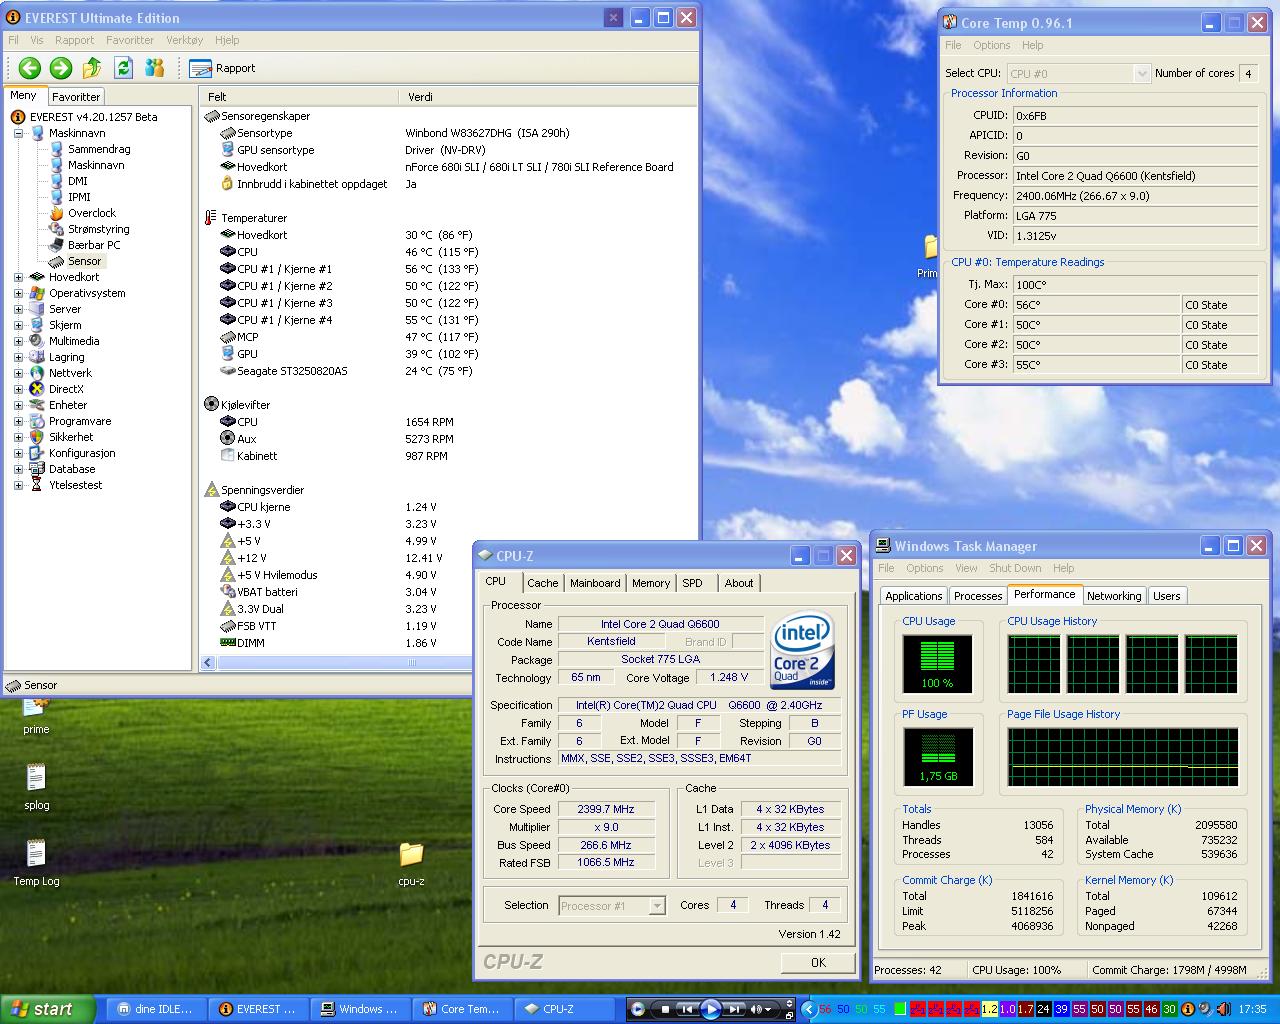This screenshot has height=1024, width=1280.
Task: Click the Felt column header in EVEREST
Action: 300,97
